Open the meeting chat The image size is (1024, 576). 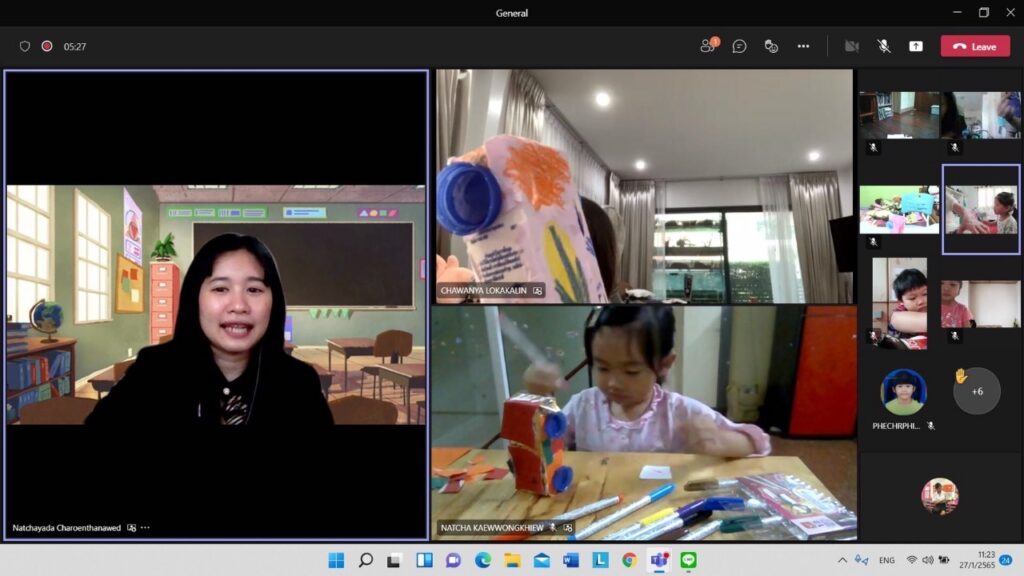coord(739,46)
